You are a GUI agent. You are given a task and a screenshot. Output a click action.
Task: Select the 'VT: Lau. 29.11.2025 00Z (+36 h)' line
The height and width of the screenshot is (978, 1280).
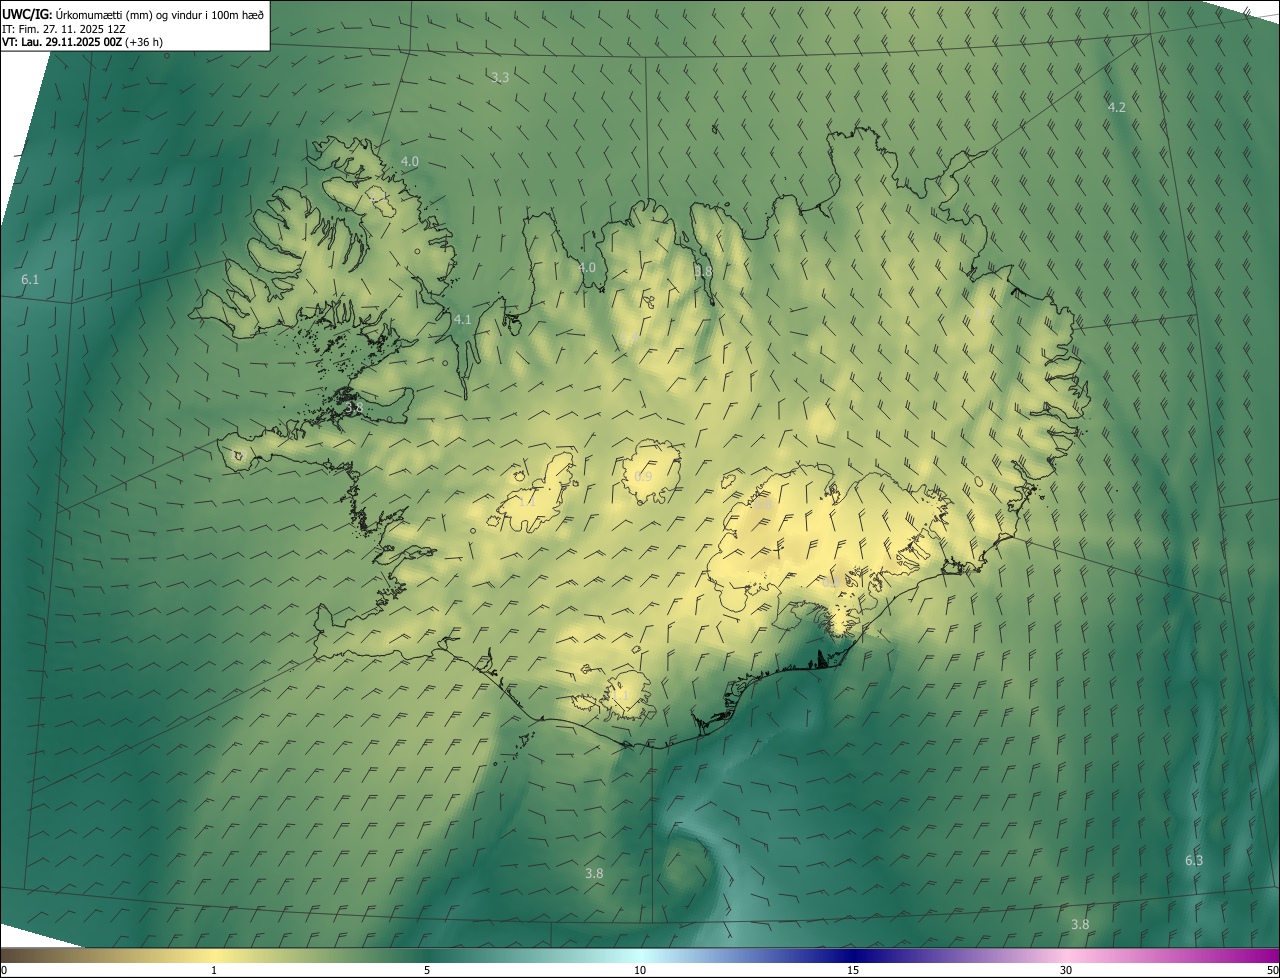(82, 42)
